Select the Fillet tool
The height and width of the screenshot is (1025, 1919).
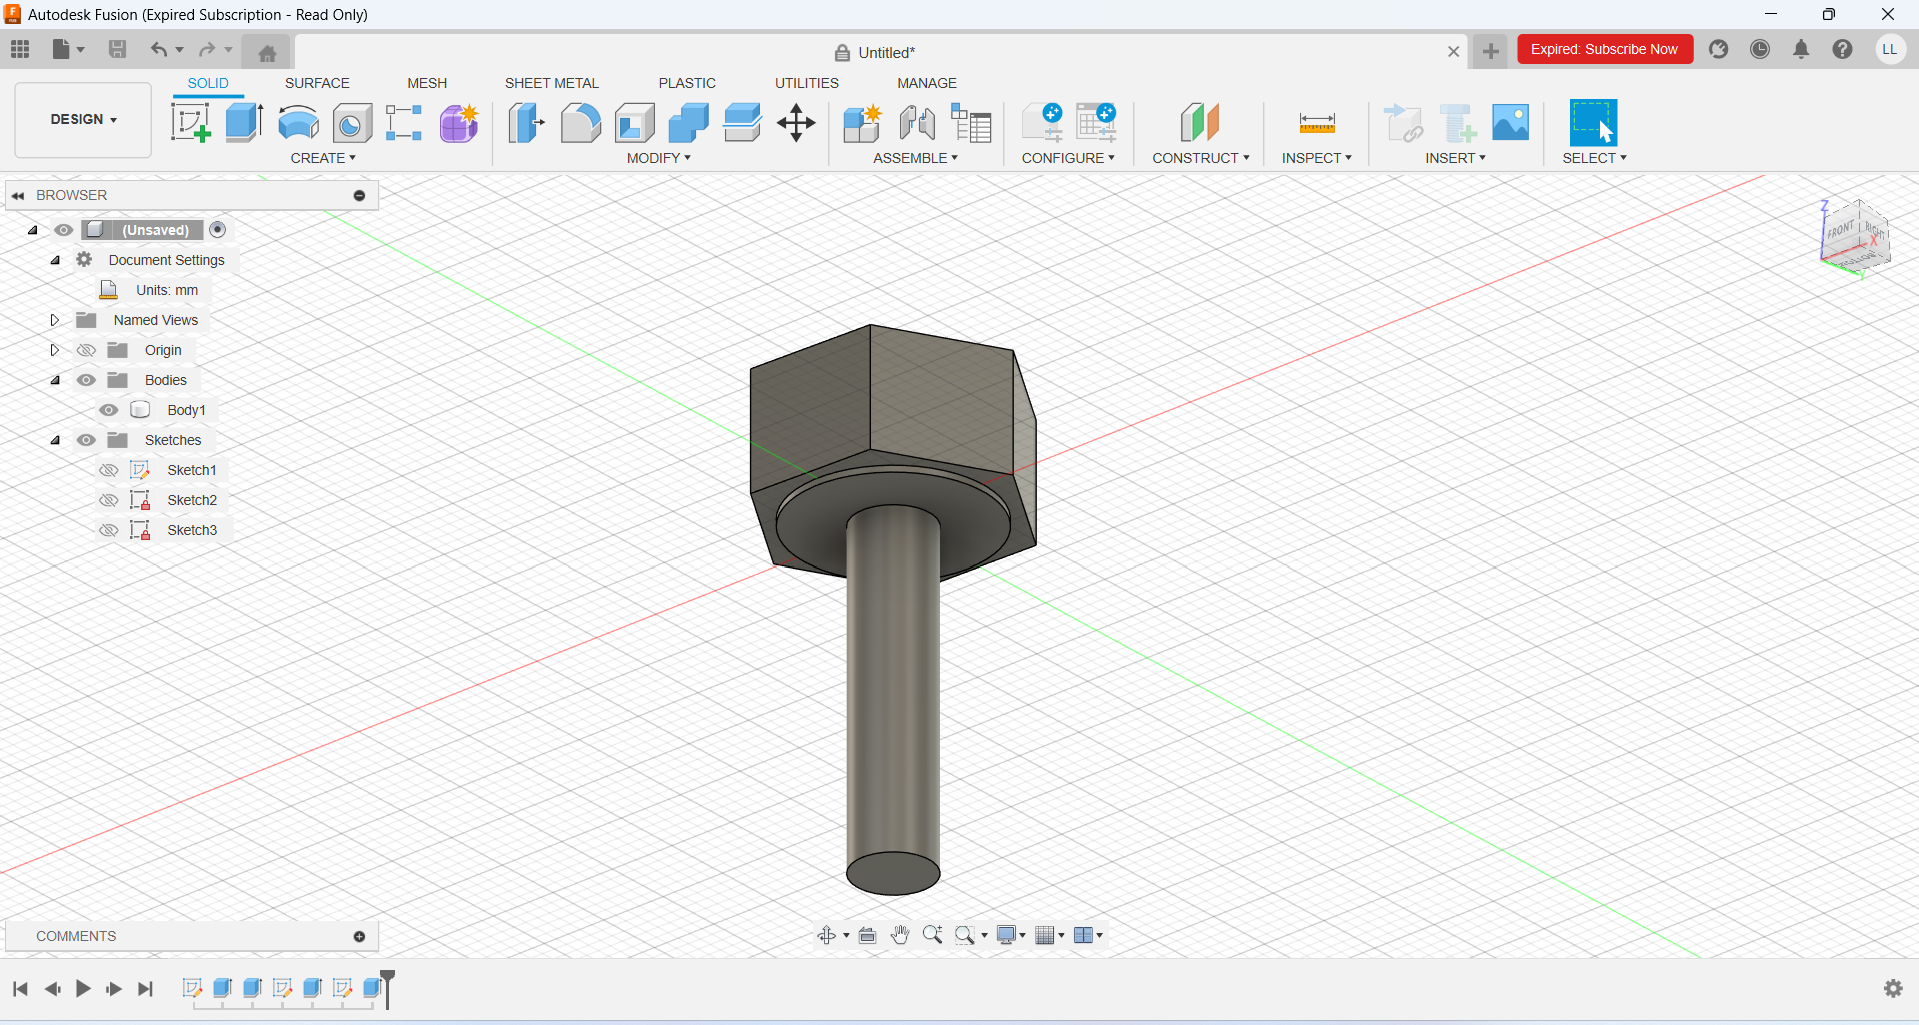pos(580,123)
